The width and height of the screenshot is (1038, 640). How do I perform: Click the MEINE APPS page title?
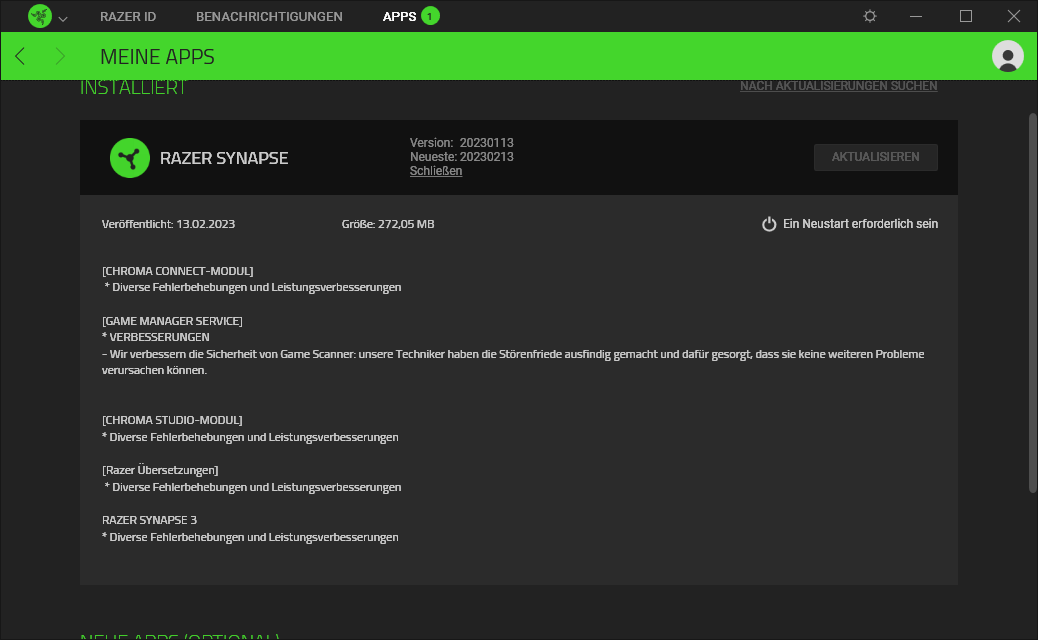[157, 57]
